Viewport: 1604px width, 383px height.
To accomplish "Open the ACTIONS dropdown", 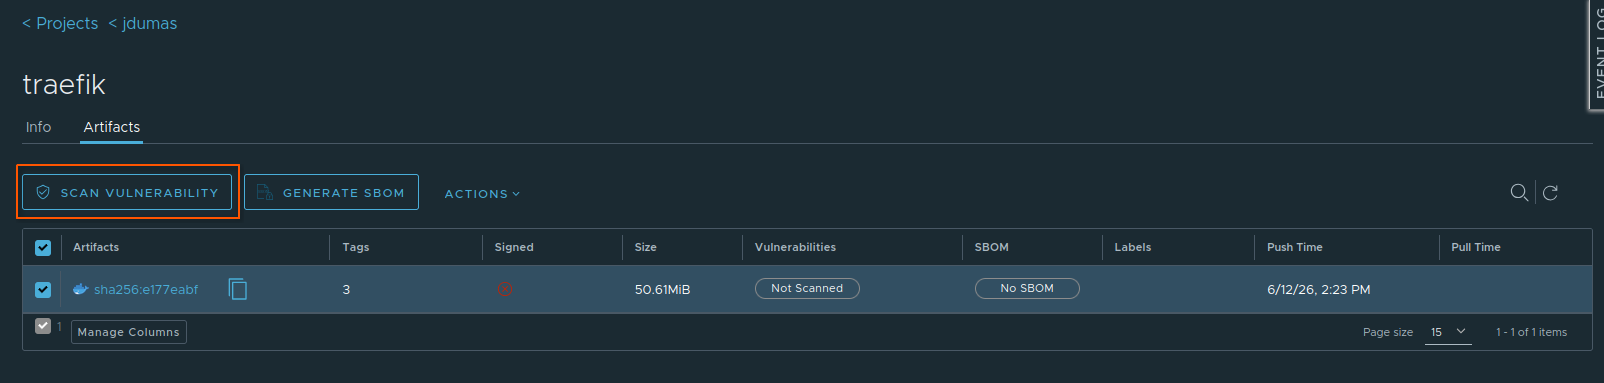I will click(x=482, y=194).
